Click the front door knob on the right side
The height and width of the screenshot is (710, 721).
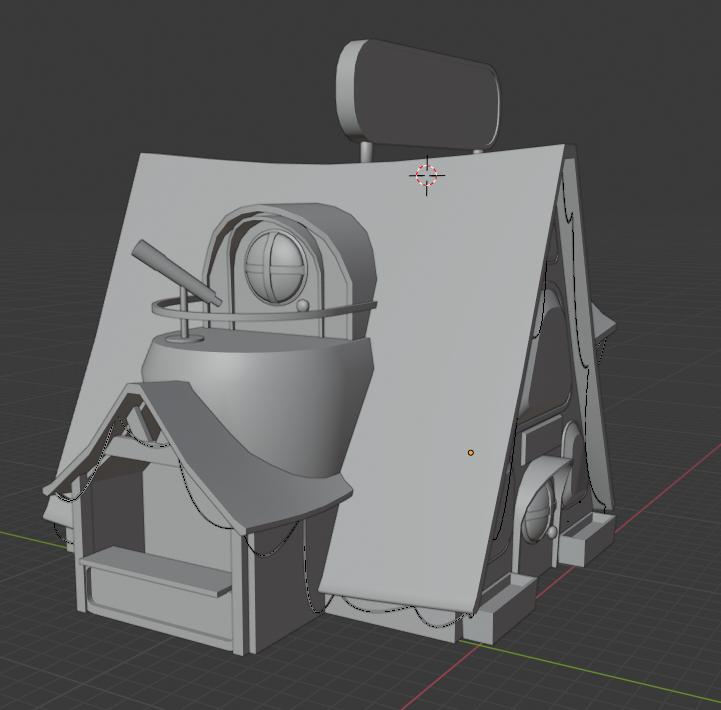(552, 534)
